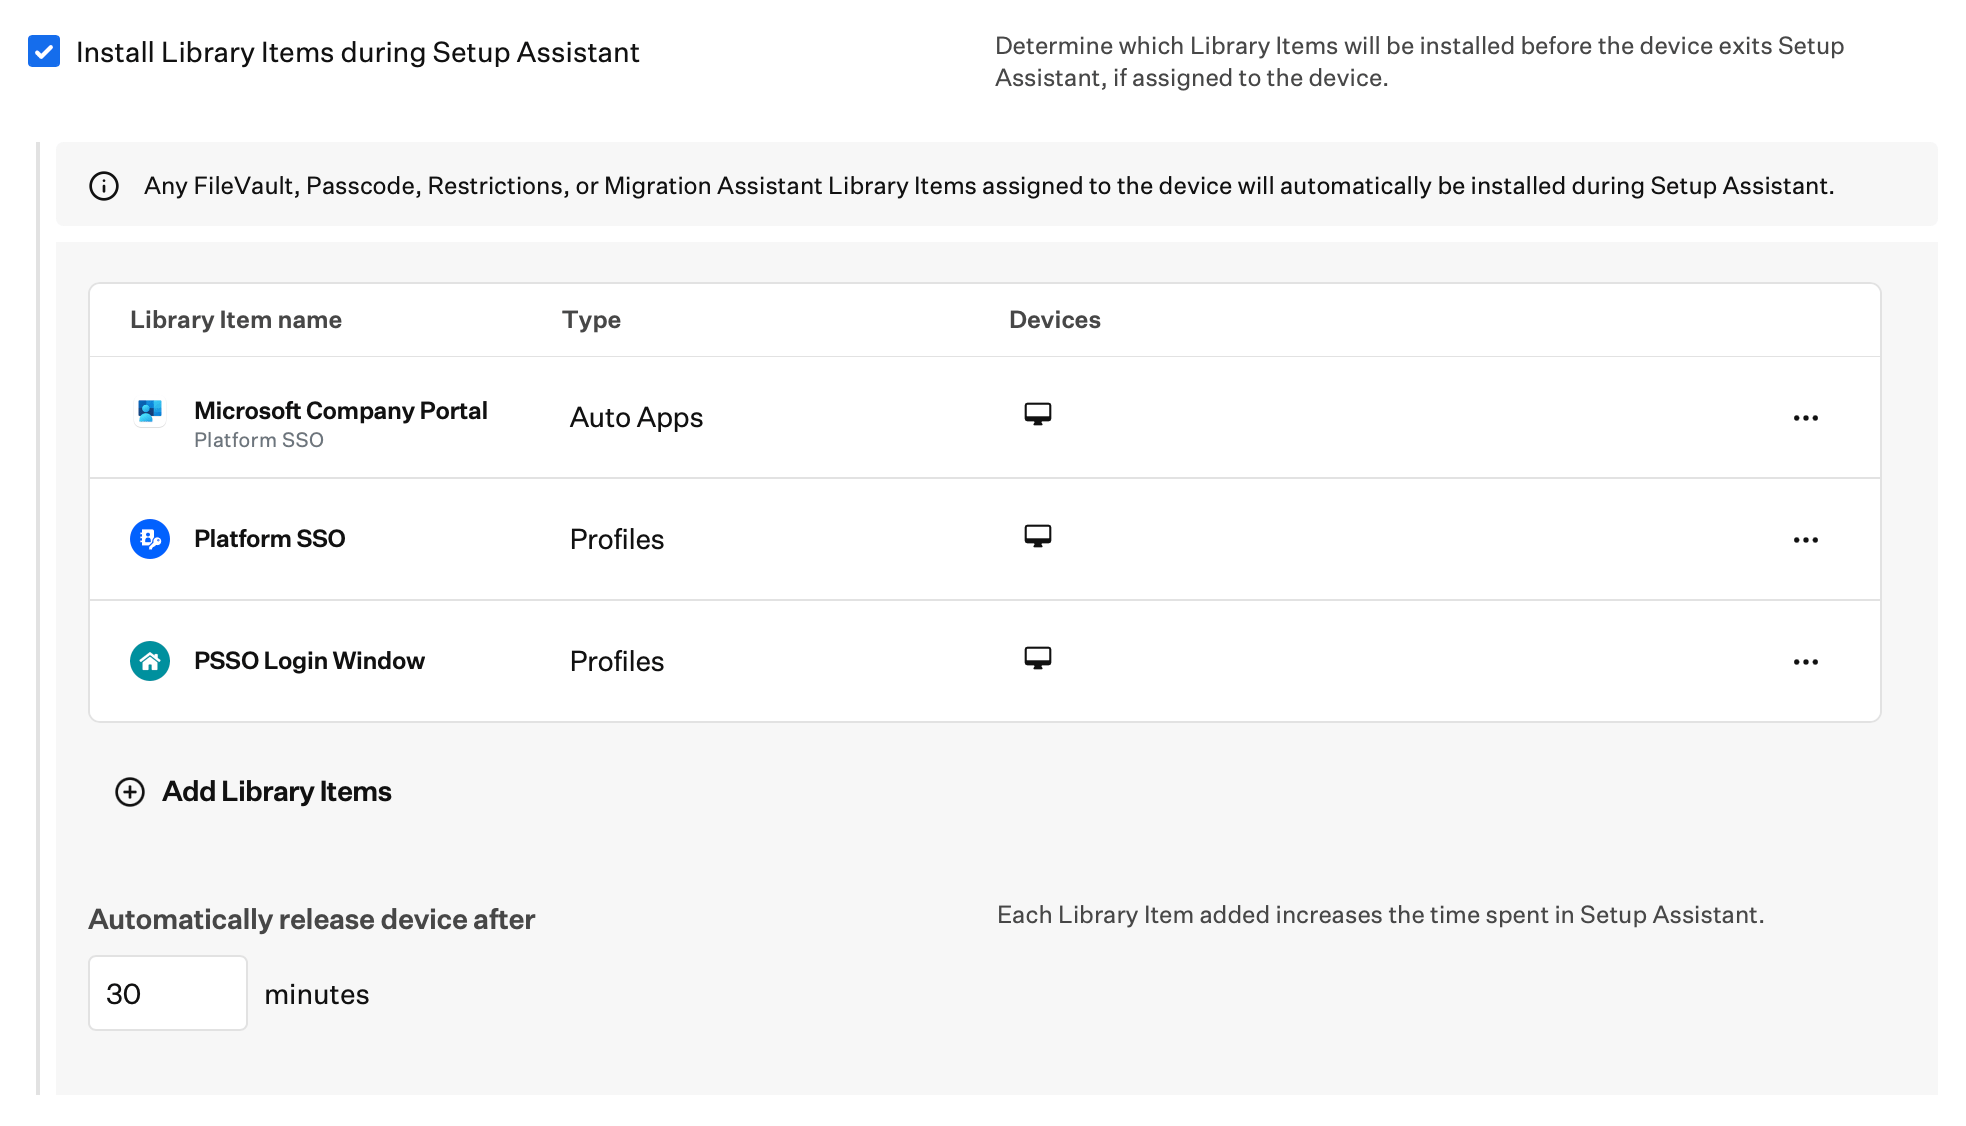Open more options for Microsoft Company Portal
This screenshot has height=1126, width=1966.
[1806, 418]
